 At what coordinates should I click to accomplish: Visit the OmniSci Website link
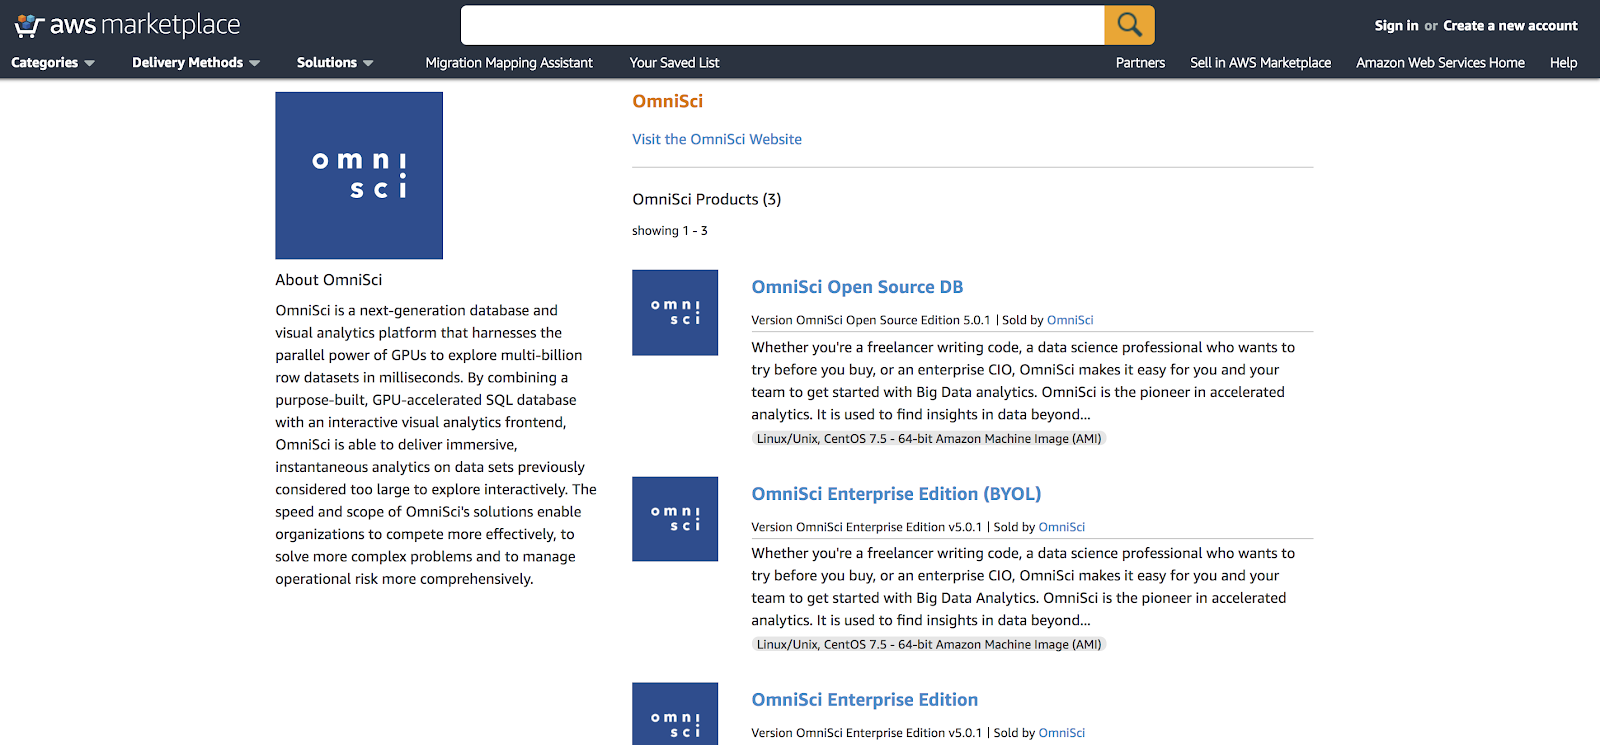tap(717, 140)
